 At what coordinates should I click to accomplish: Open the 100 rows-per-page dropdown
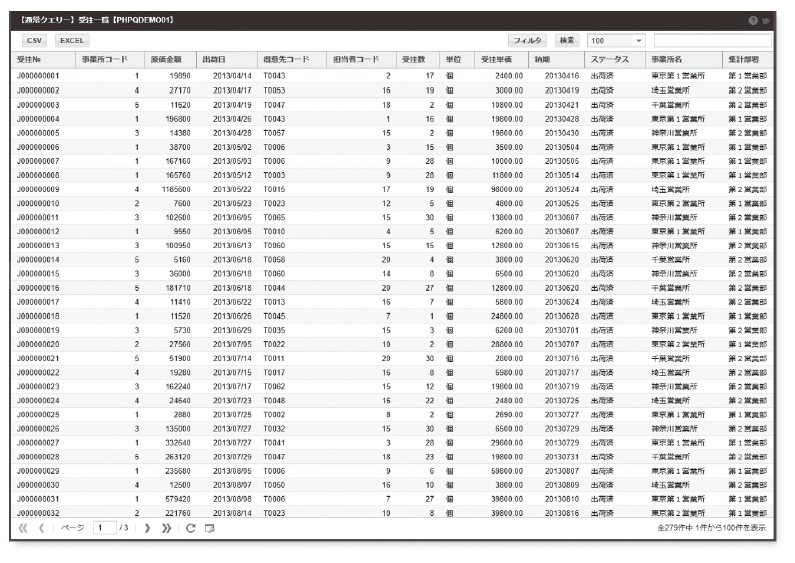point(616,41)
